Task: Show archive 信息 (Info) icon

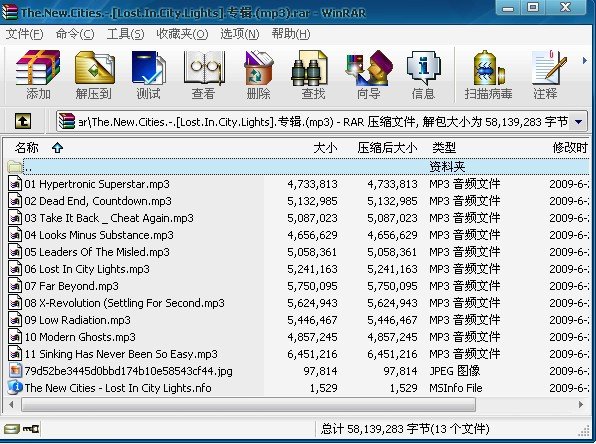Action: click(x=423, y=75)
